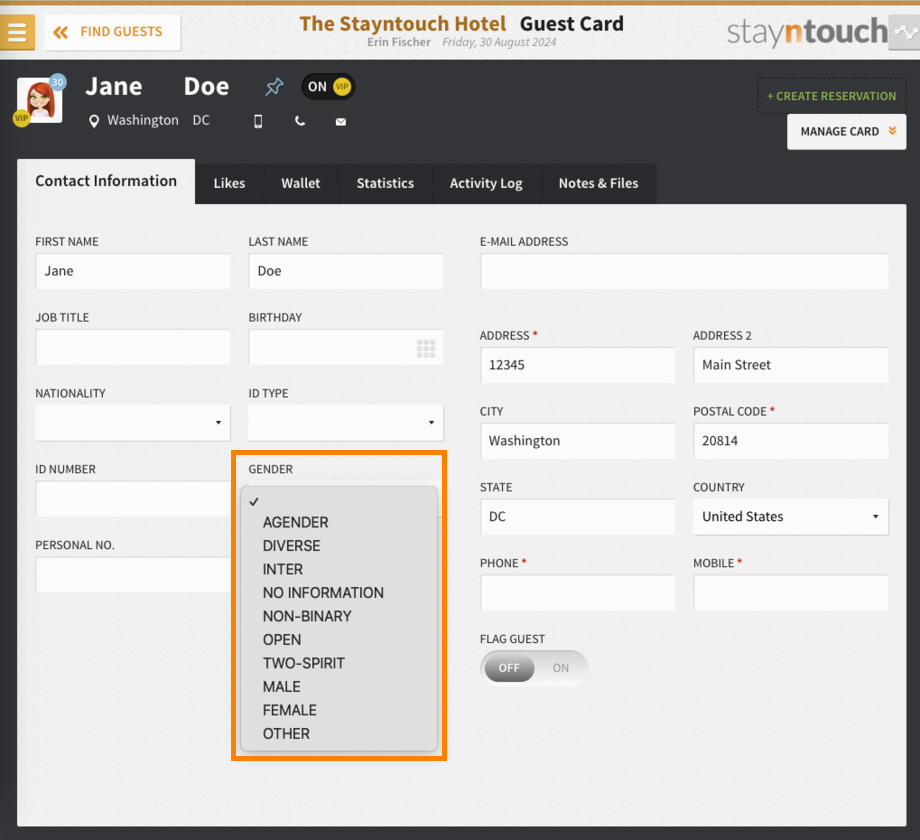Click the location pin icon beside Washington
This screenshot has height=840, width=920.
(x=93, y=121)
